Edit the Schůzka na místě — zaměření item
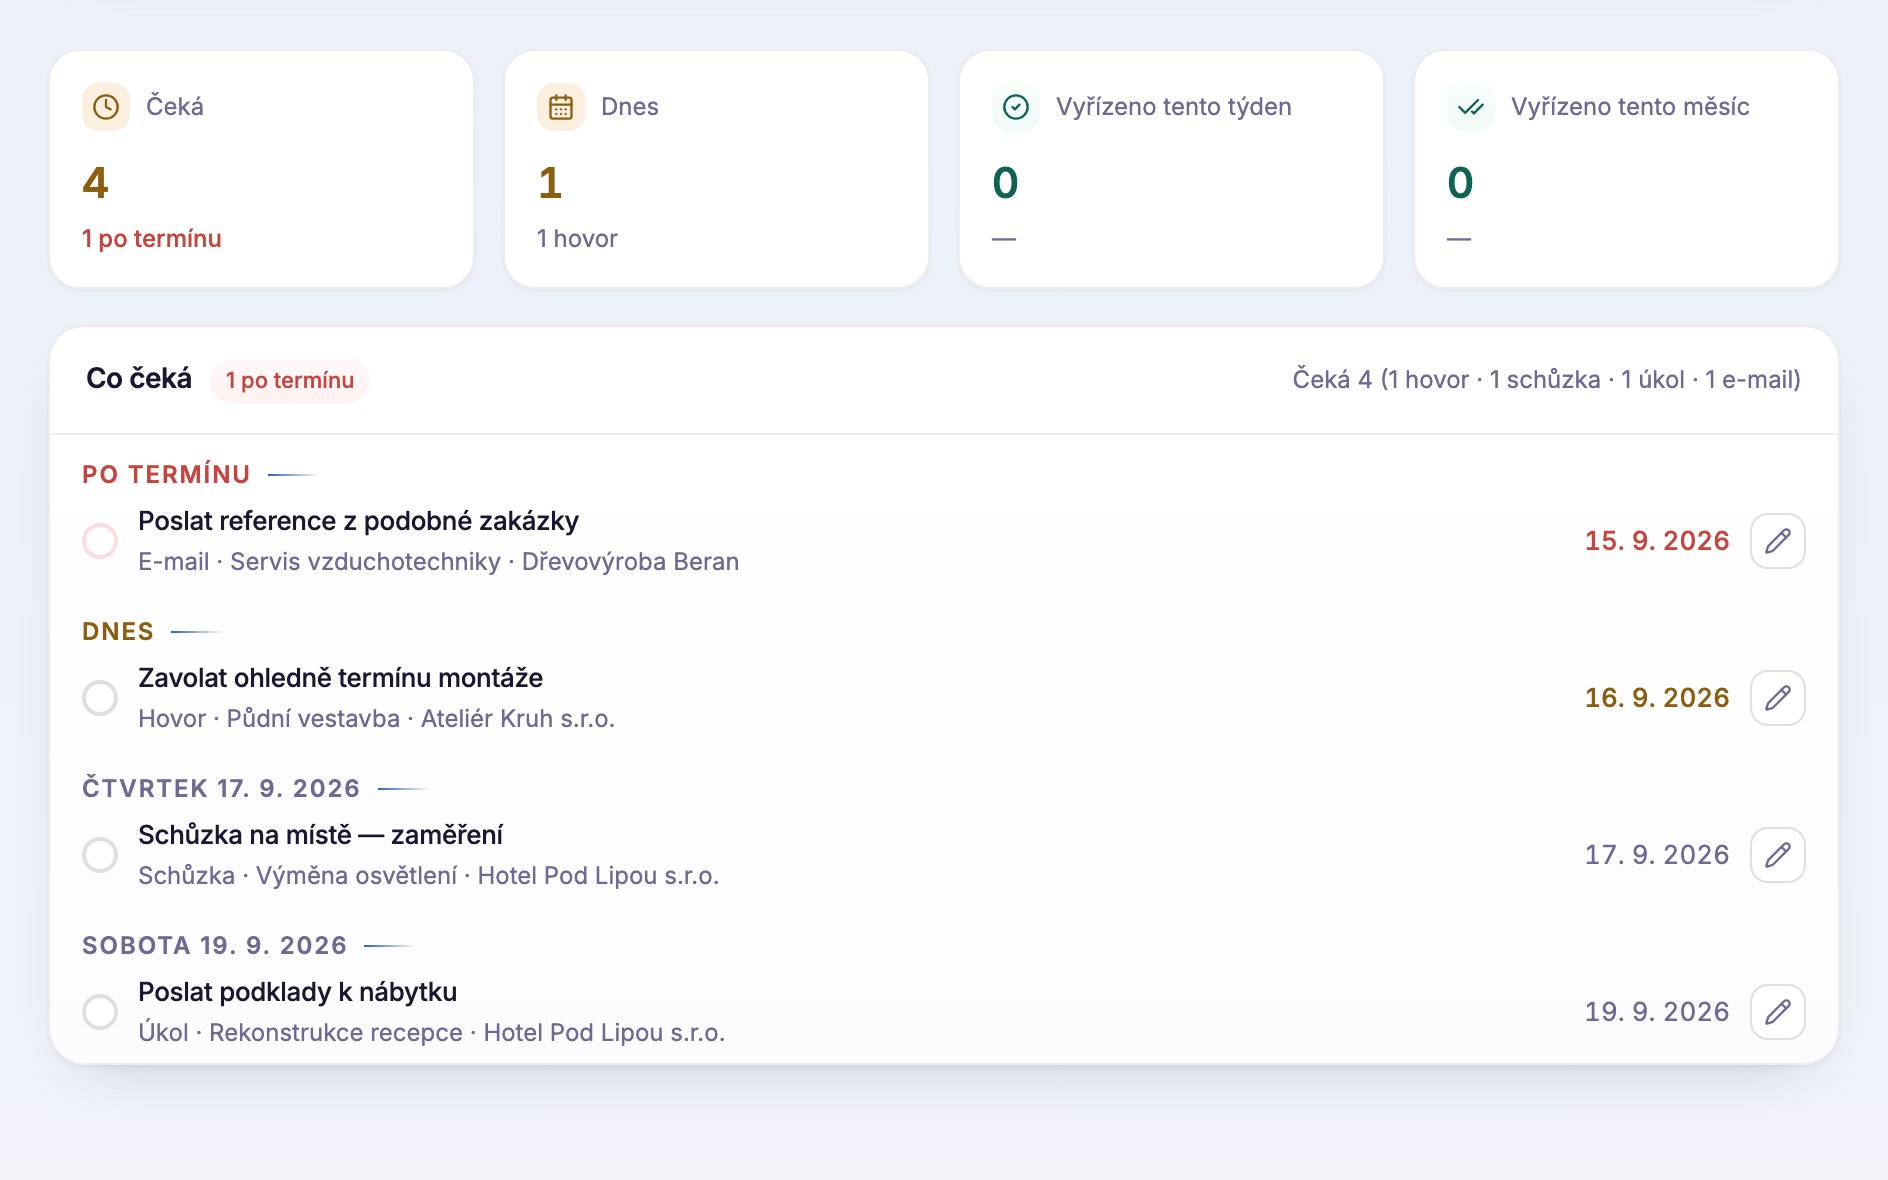 pos(1778,855)
